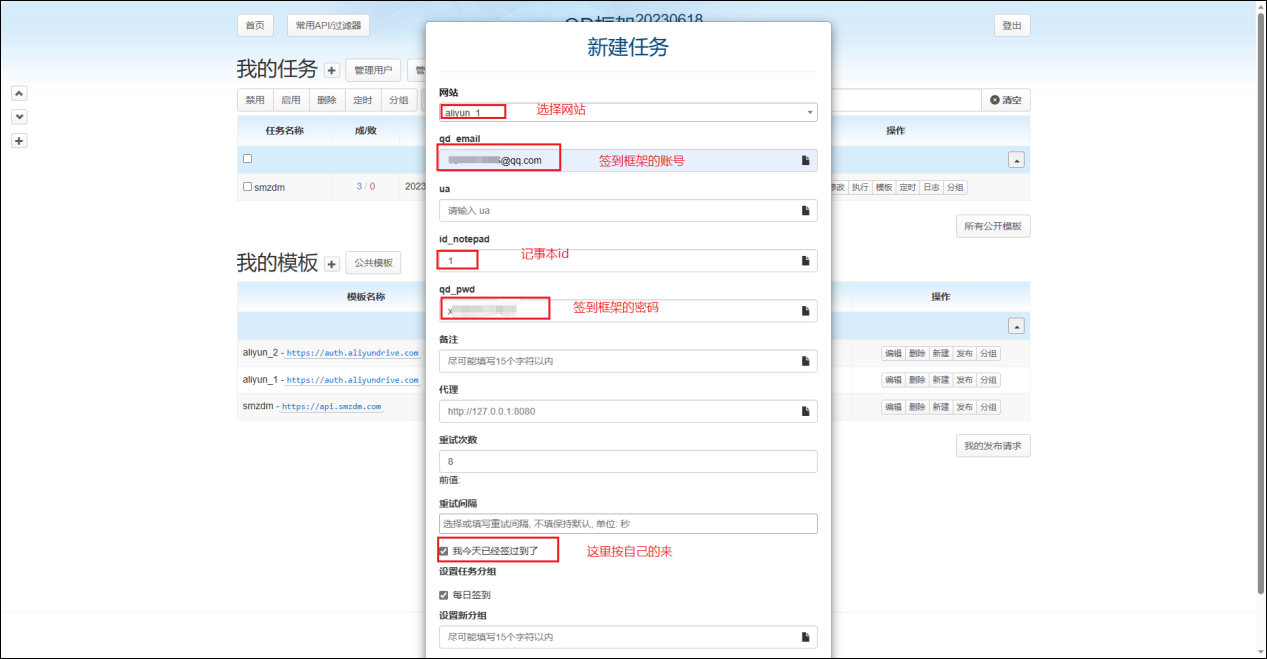Uncheck the 每日签到 group checkbox

pyautogui.click(x=444, y=595)
